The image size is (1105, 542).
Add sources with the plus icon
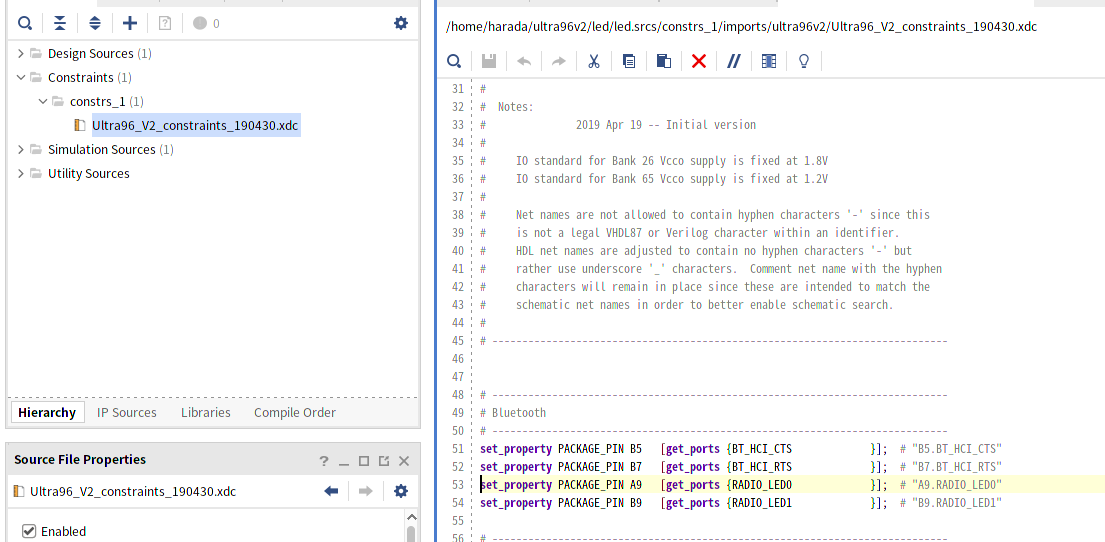130,23
